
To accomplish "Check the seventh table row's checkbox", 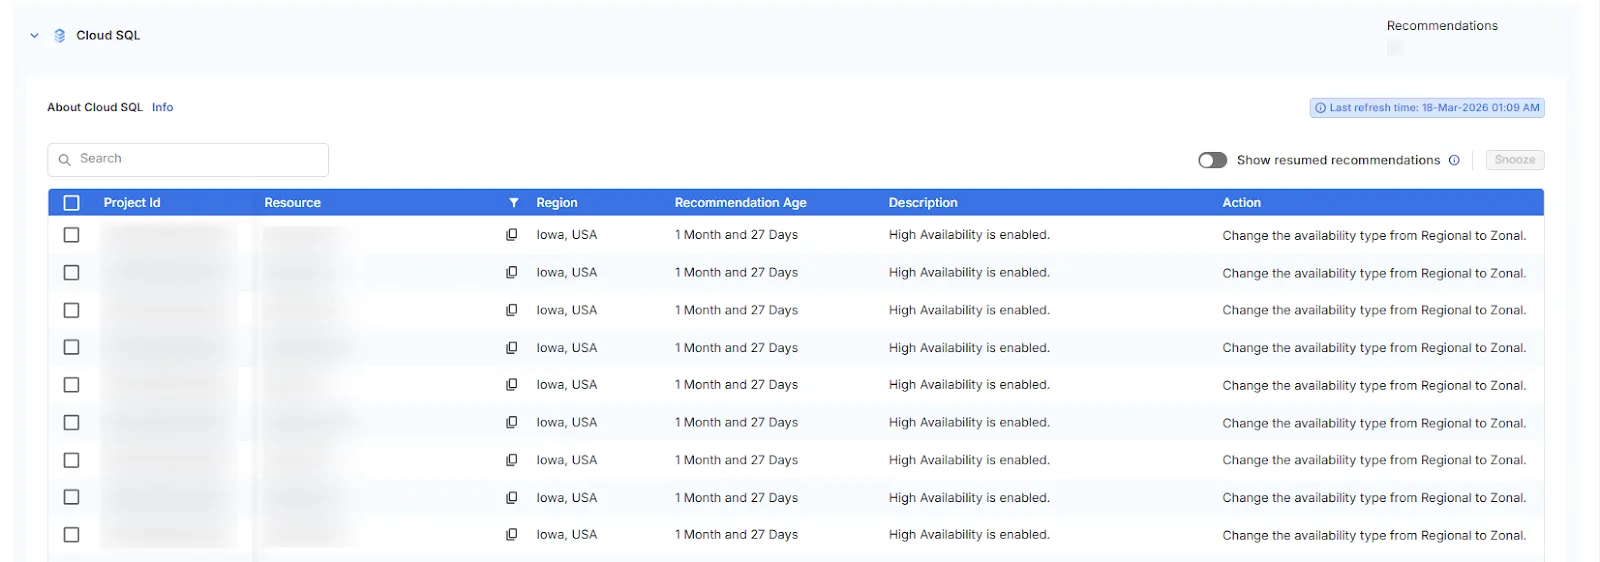I will coord(71,460).
